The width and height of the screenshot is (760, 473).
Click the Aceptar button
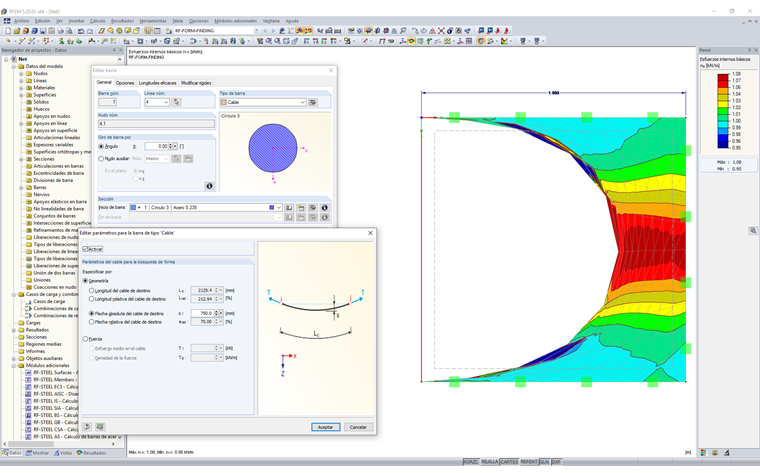(x=326, y=427)
